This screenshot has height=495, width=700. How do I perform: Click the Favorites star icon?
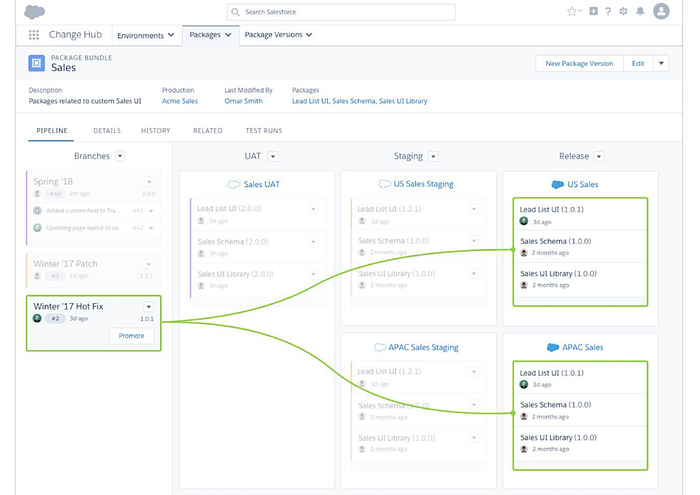tap(571, 12)
